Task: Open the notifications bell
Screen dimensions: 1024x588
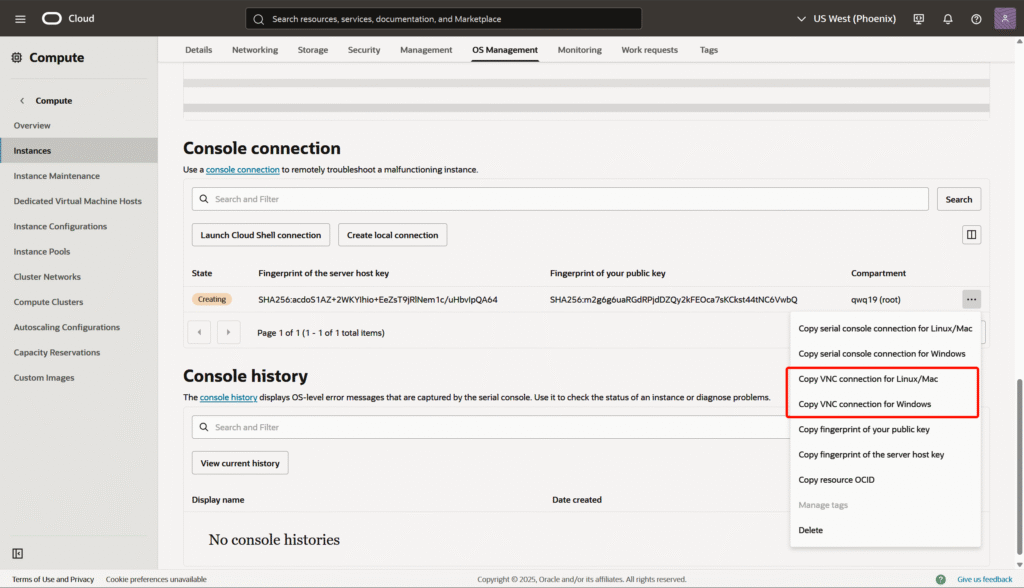Action: 947,19
